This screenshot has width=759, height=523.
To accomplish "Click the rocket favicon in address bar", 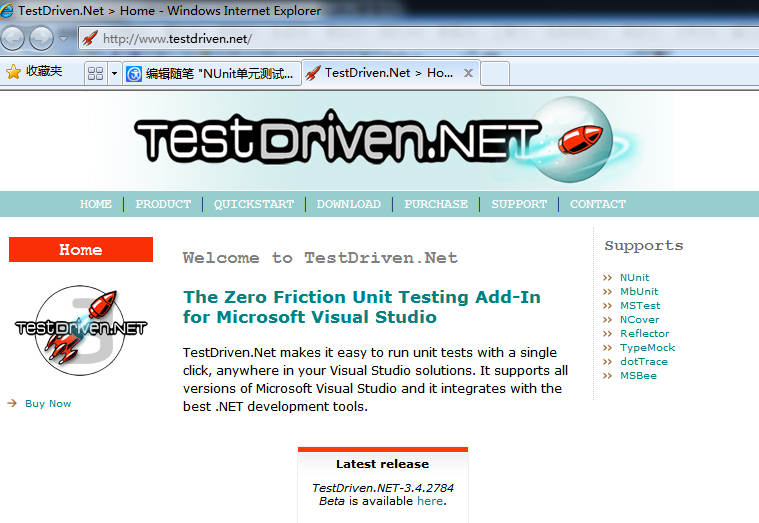I will pos(90,38).
